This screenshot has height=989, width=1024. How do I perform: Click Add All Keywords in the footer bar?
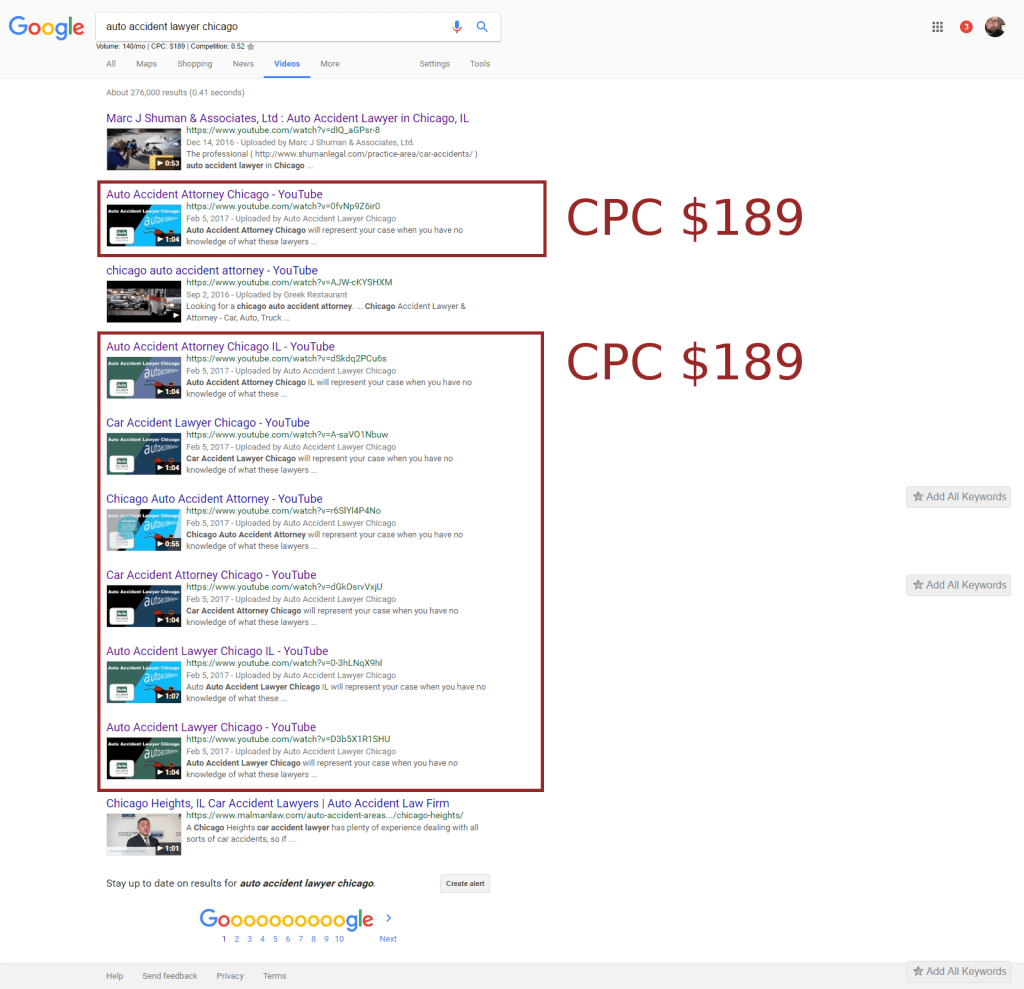959,971
